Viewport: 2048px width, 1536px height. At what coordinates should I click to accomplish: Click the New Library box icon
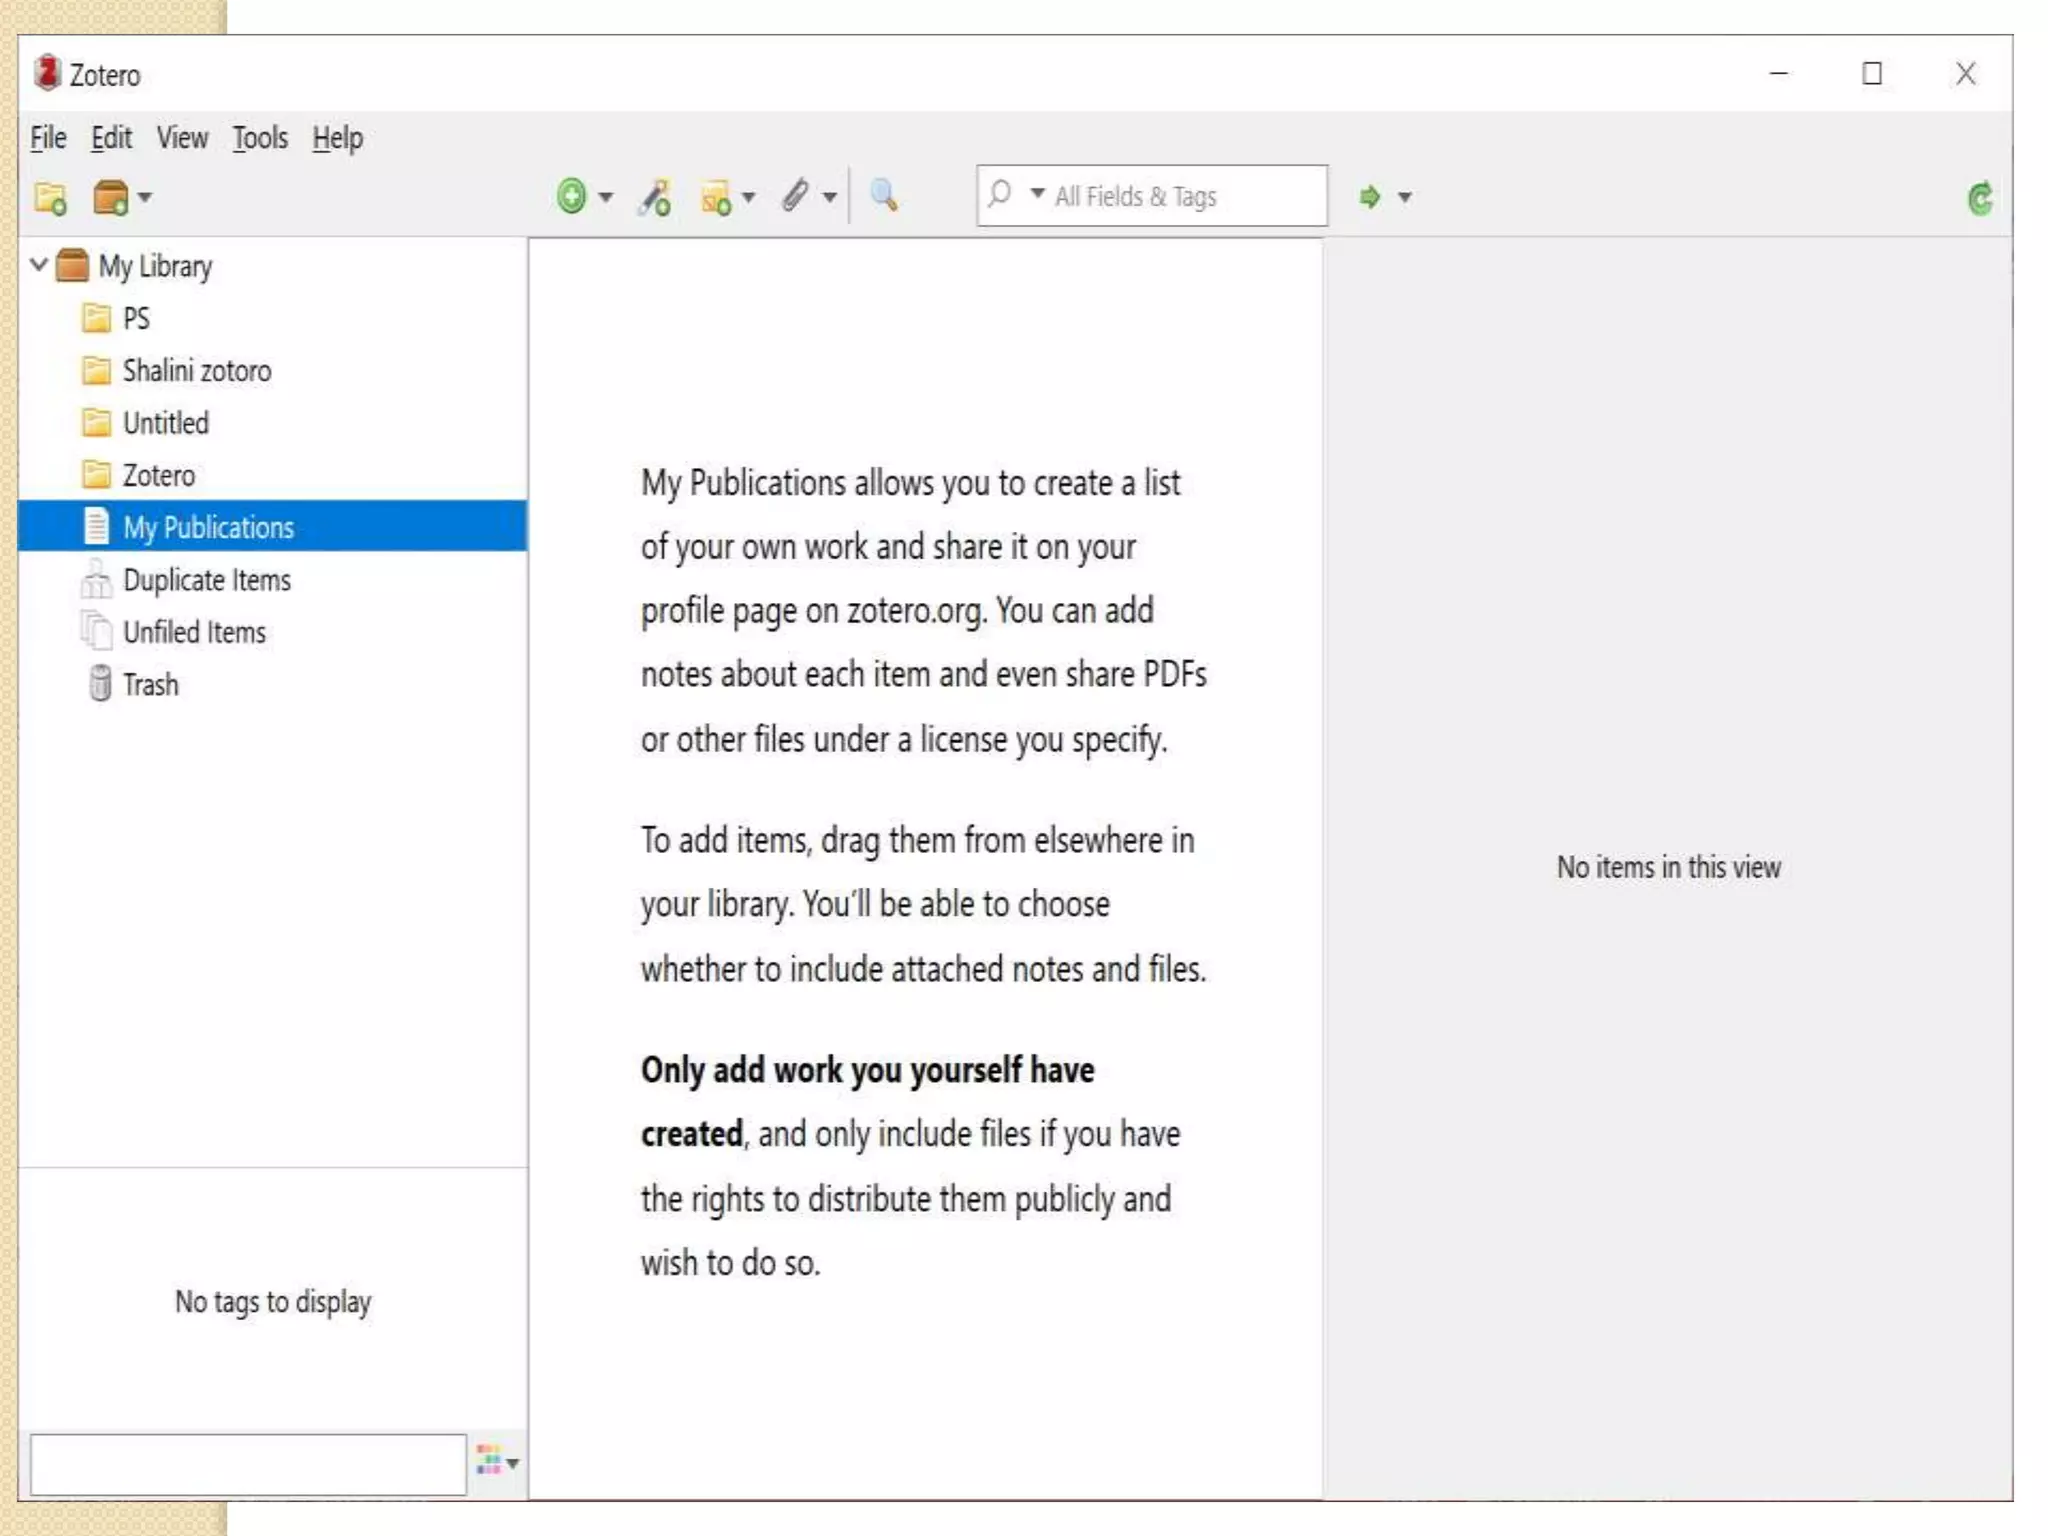tap(111, 198)
